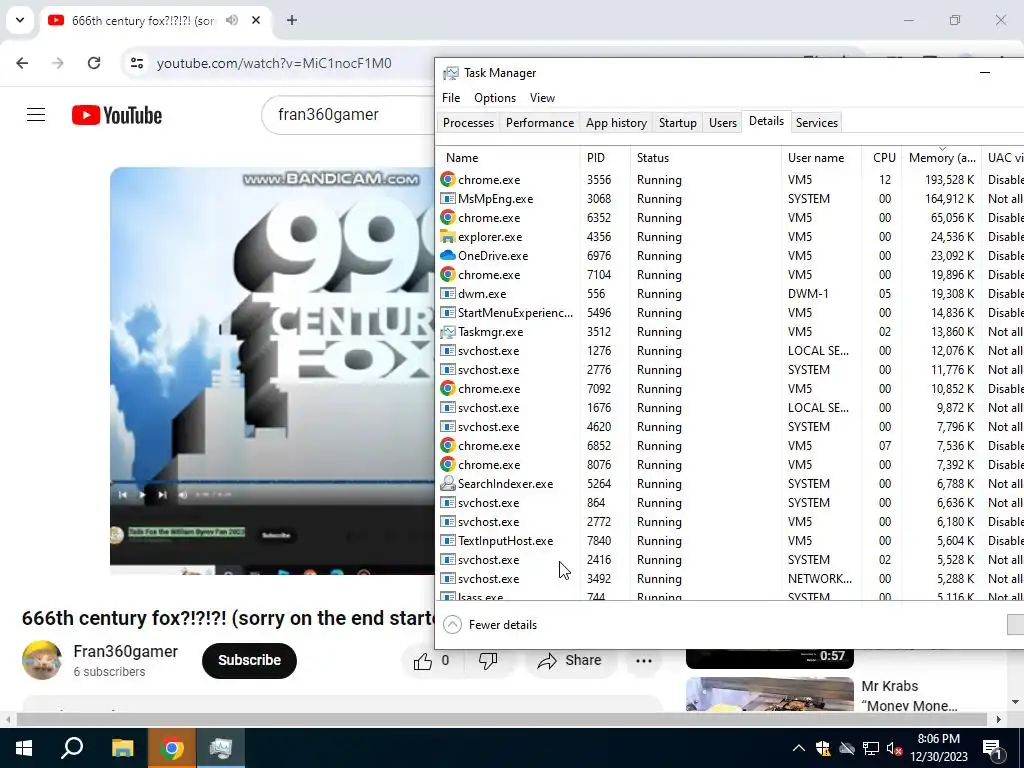This screenshot has width=1024, height=768.
Task: Click the horizontal page scrollbar
Action: click(500, 720)
